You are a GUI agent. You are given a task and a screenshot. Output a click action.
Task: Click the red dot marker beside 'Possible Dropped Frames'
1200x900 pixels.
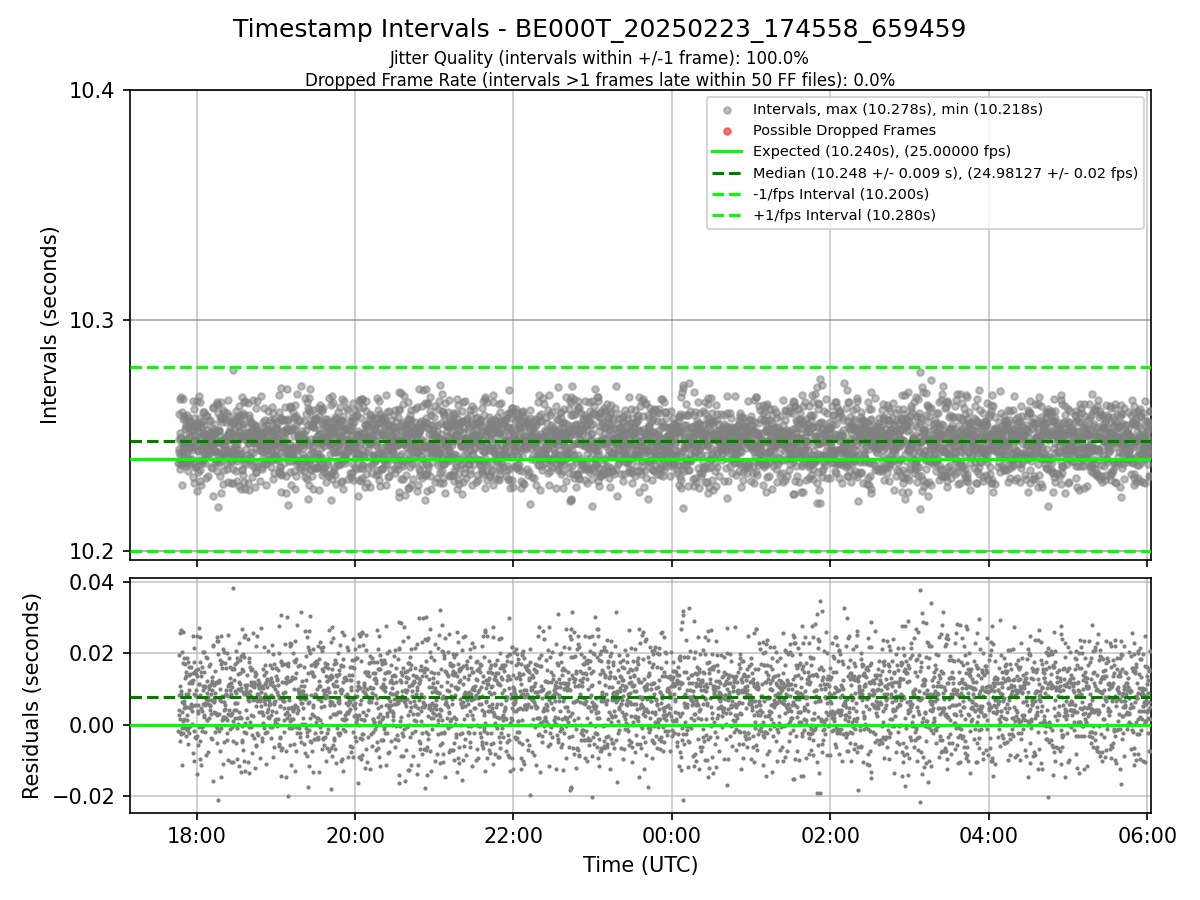click(727, 131)
